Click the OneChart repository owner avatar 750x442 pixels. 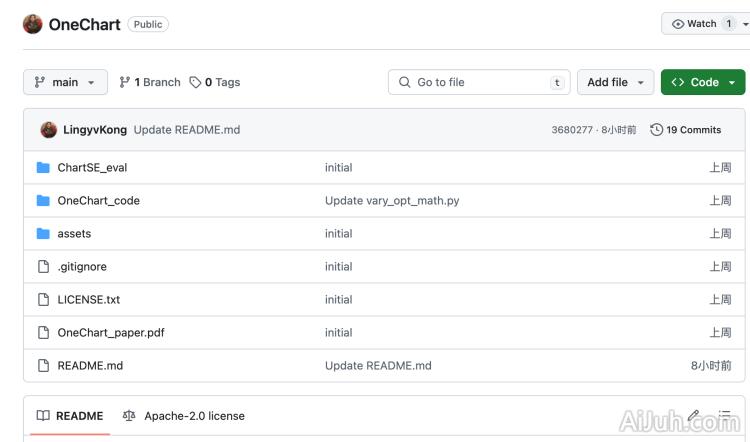(33, 24)
